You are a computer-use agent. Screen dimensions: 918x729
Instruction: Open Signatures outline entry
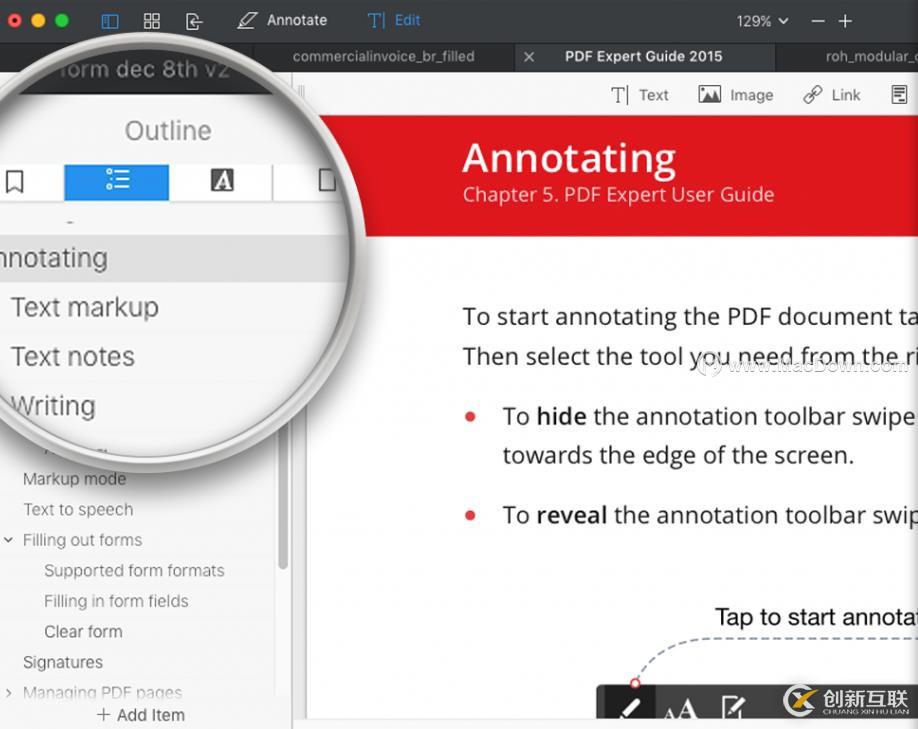click(x=63, y=662)
